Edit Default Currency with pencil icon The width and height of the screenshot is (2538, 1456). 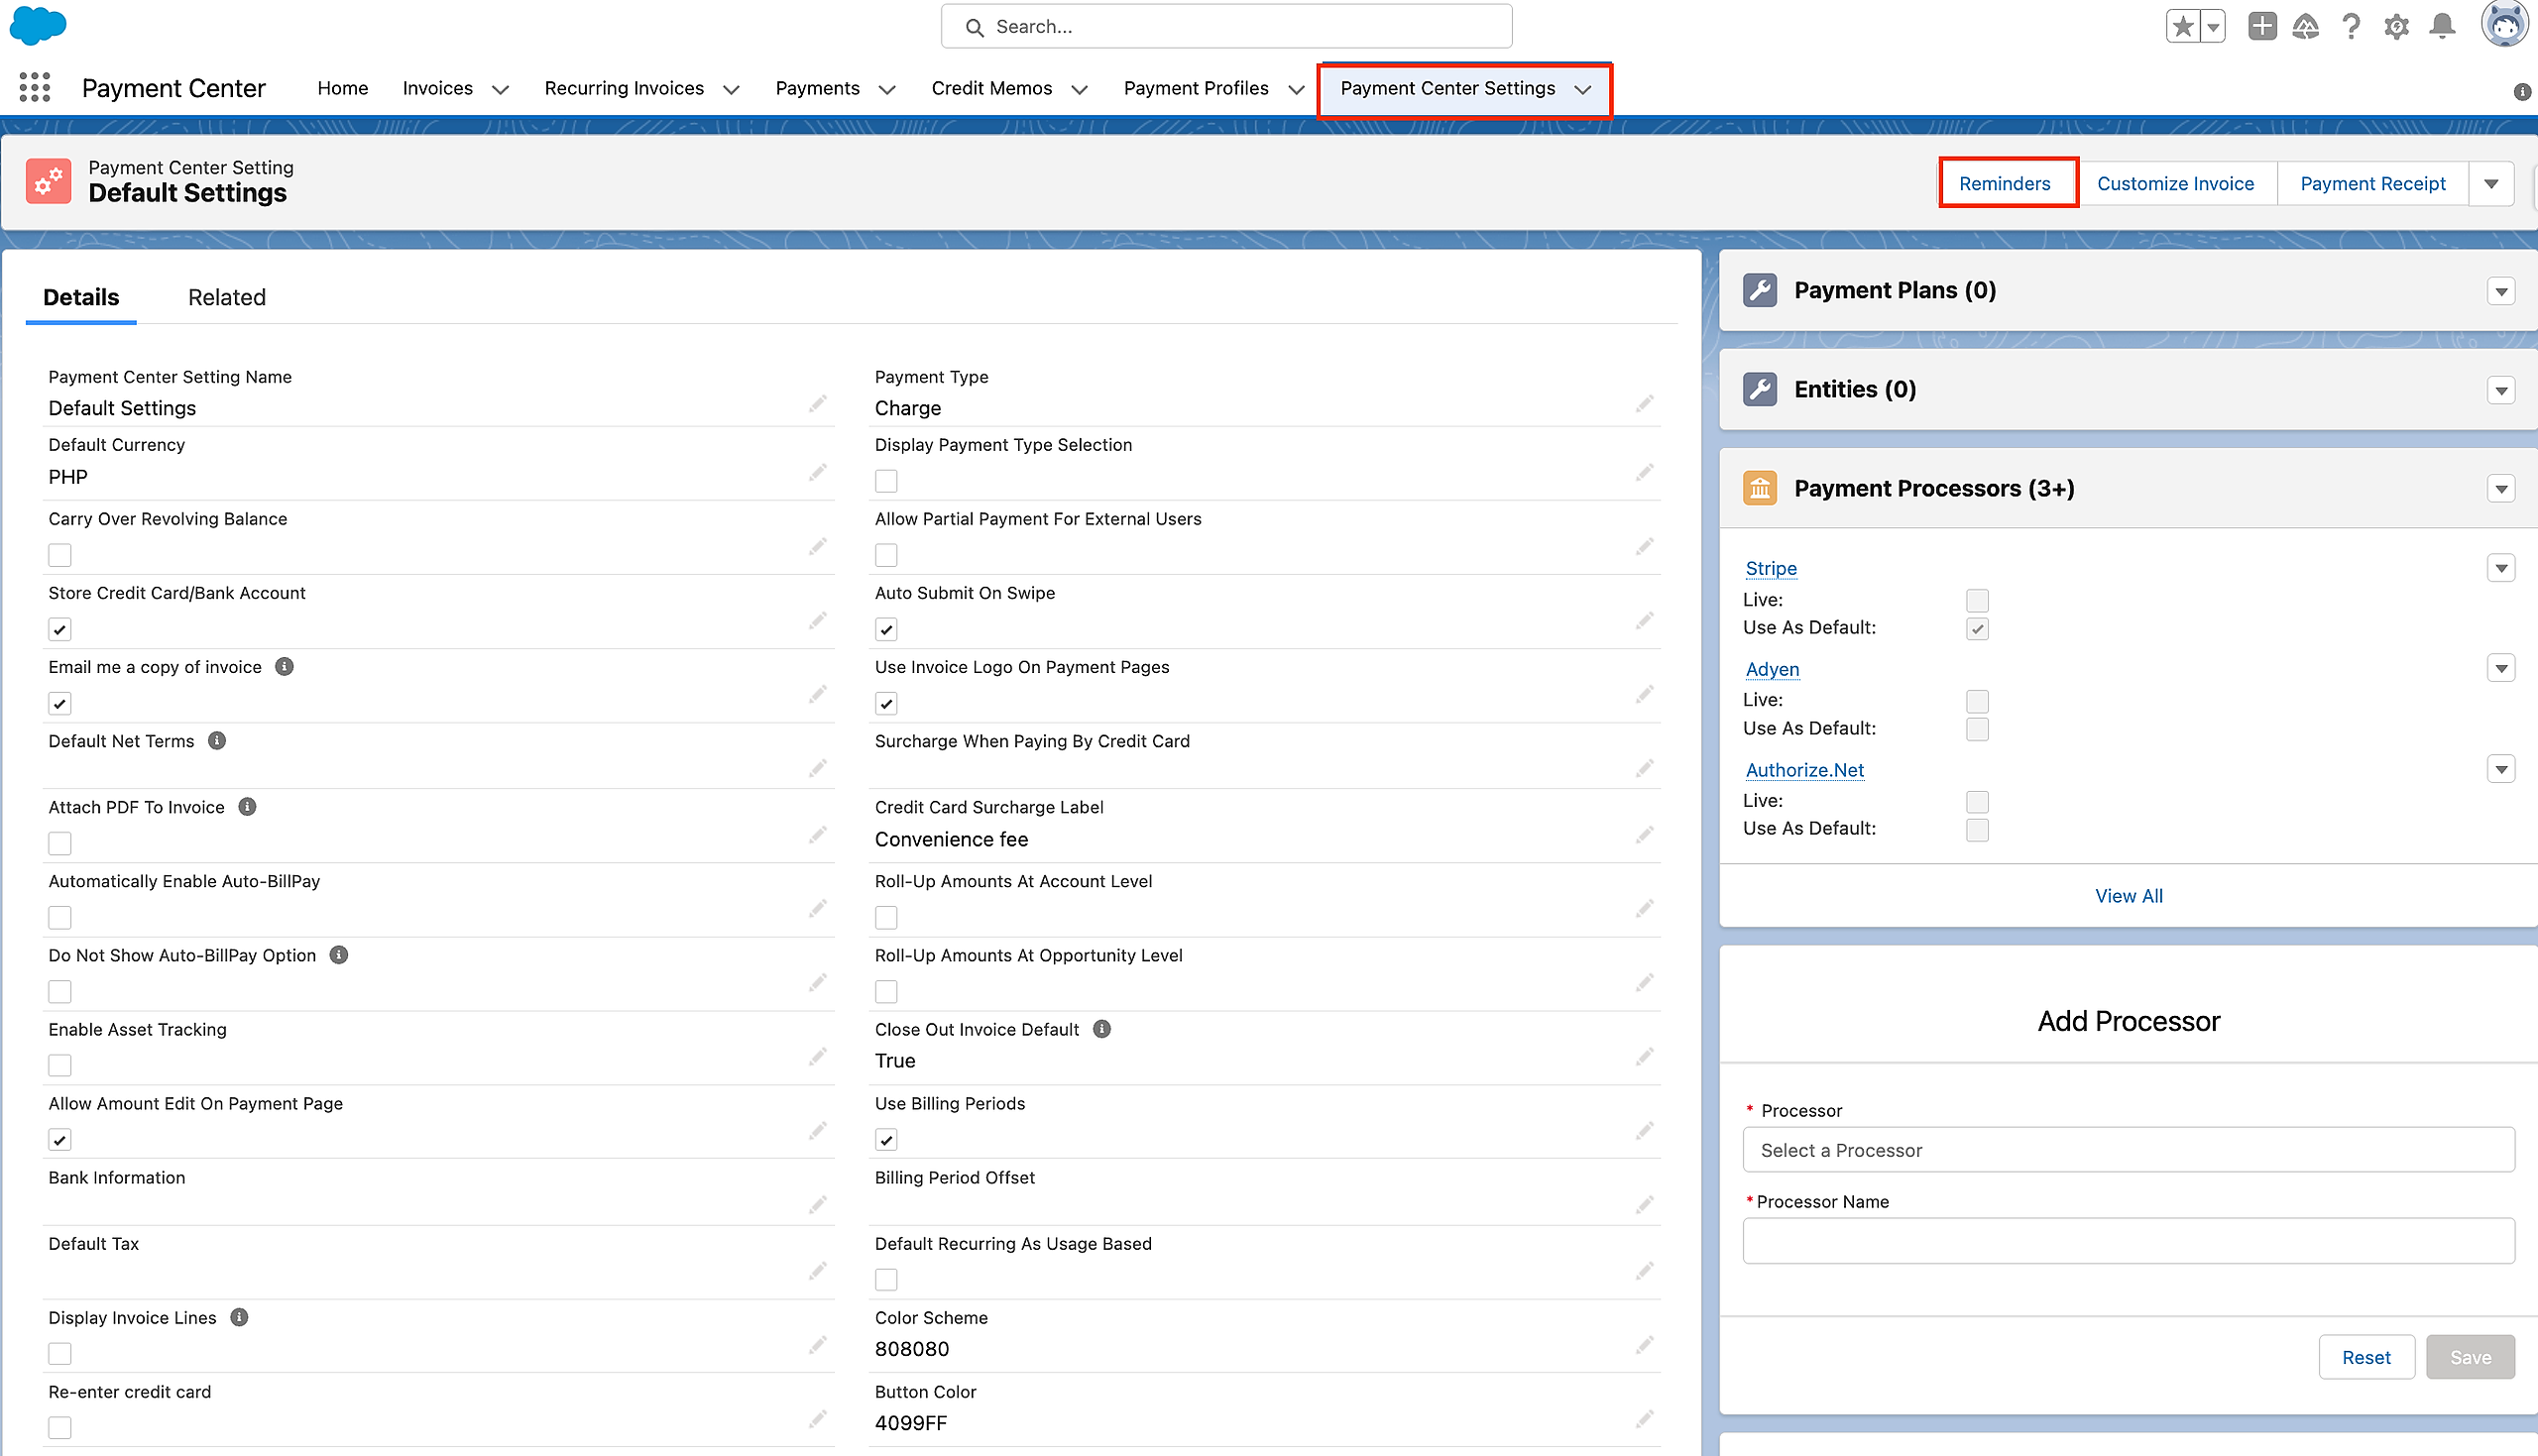tap(818, 472)
